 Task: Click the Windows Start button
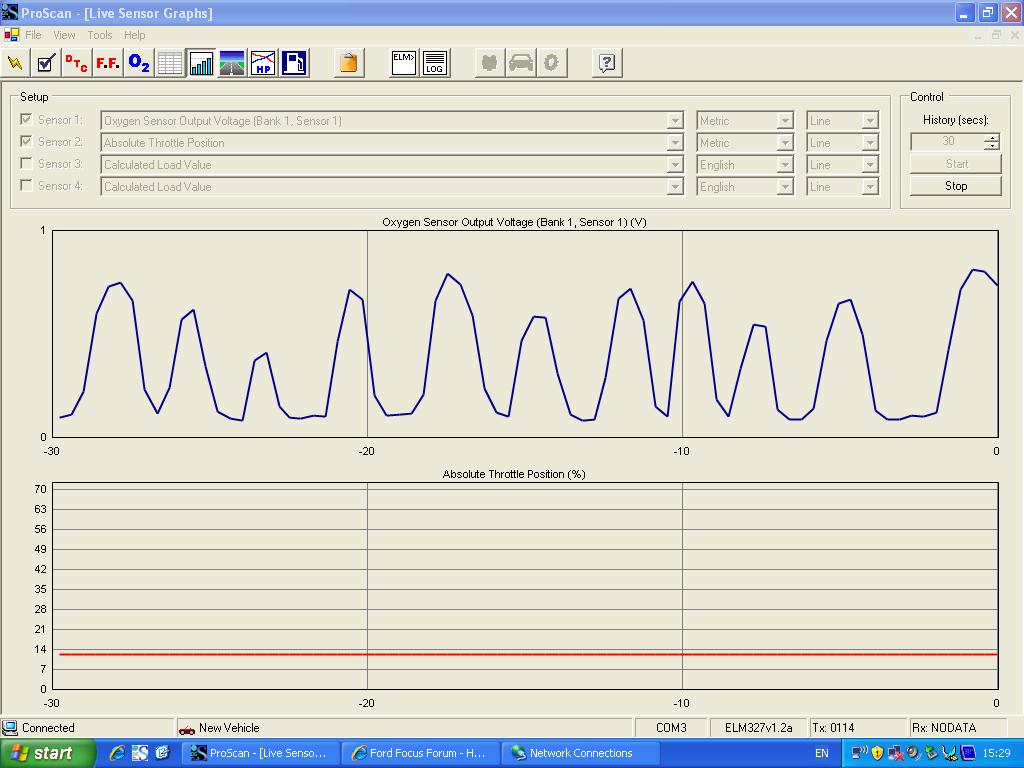click(47, 753)
